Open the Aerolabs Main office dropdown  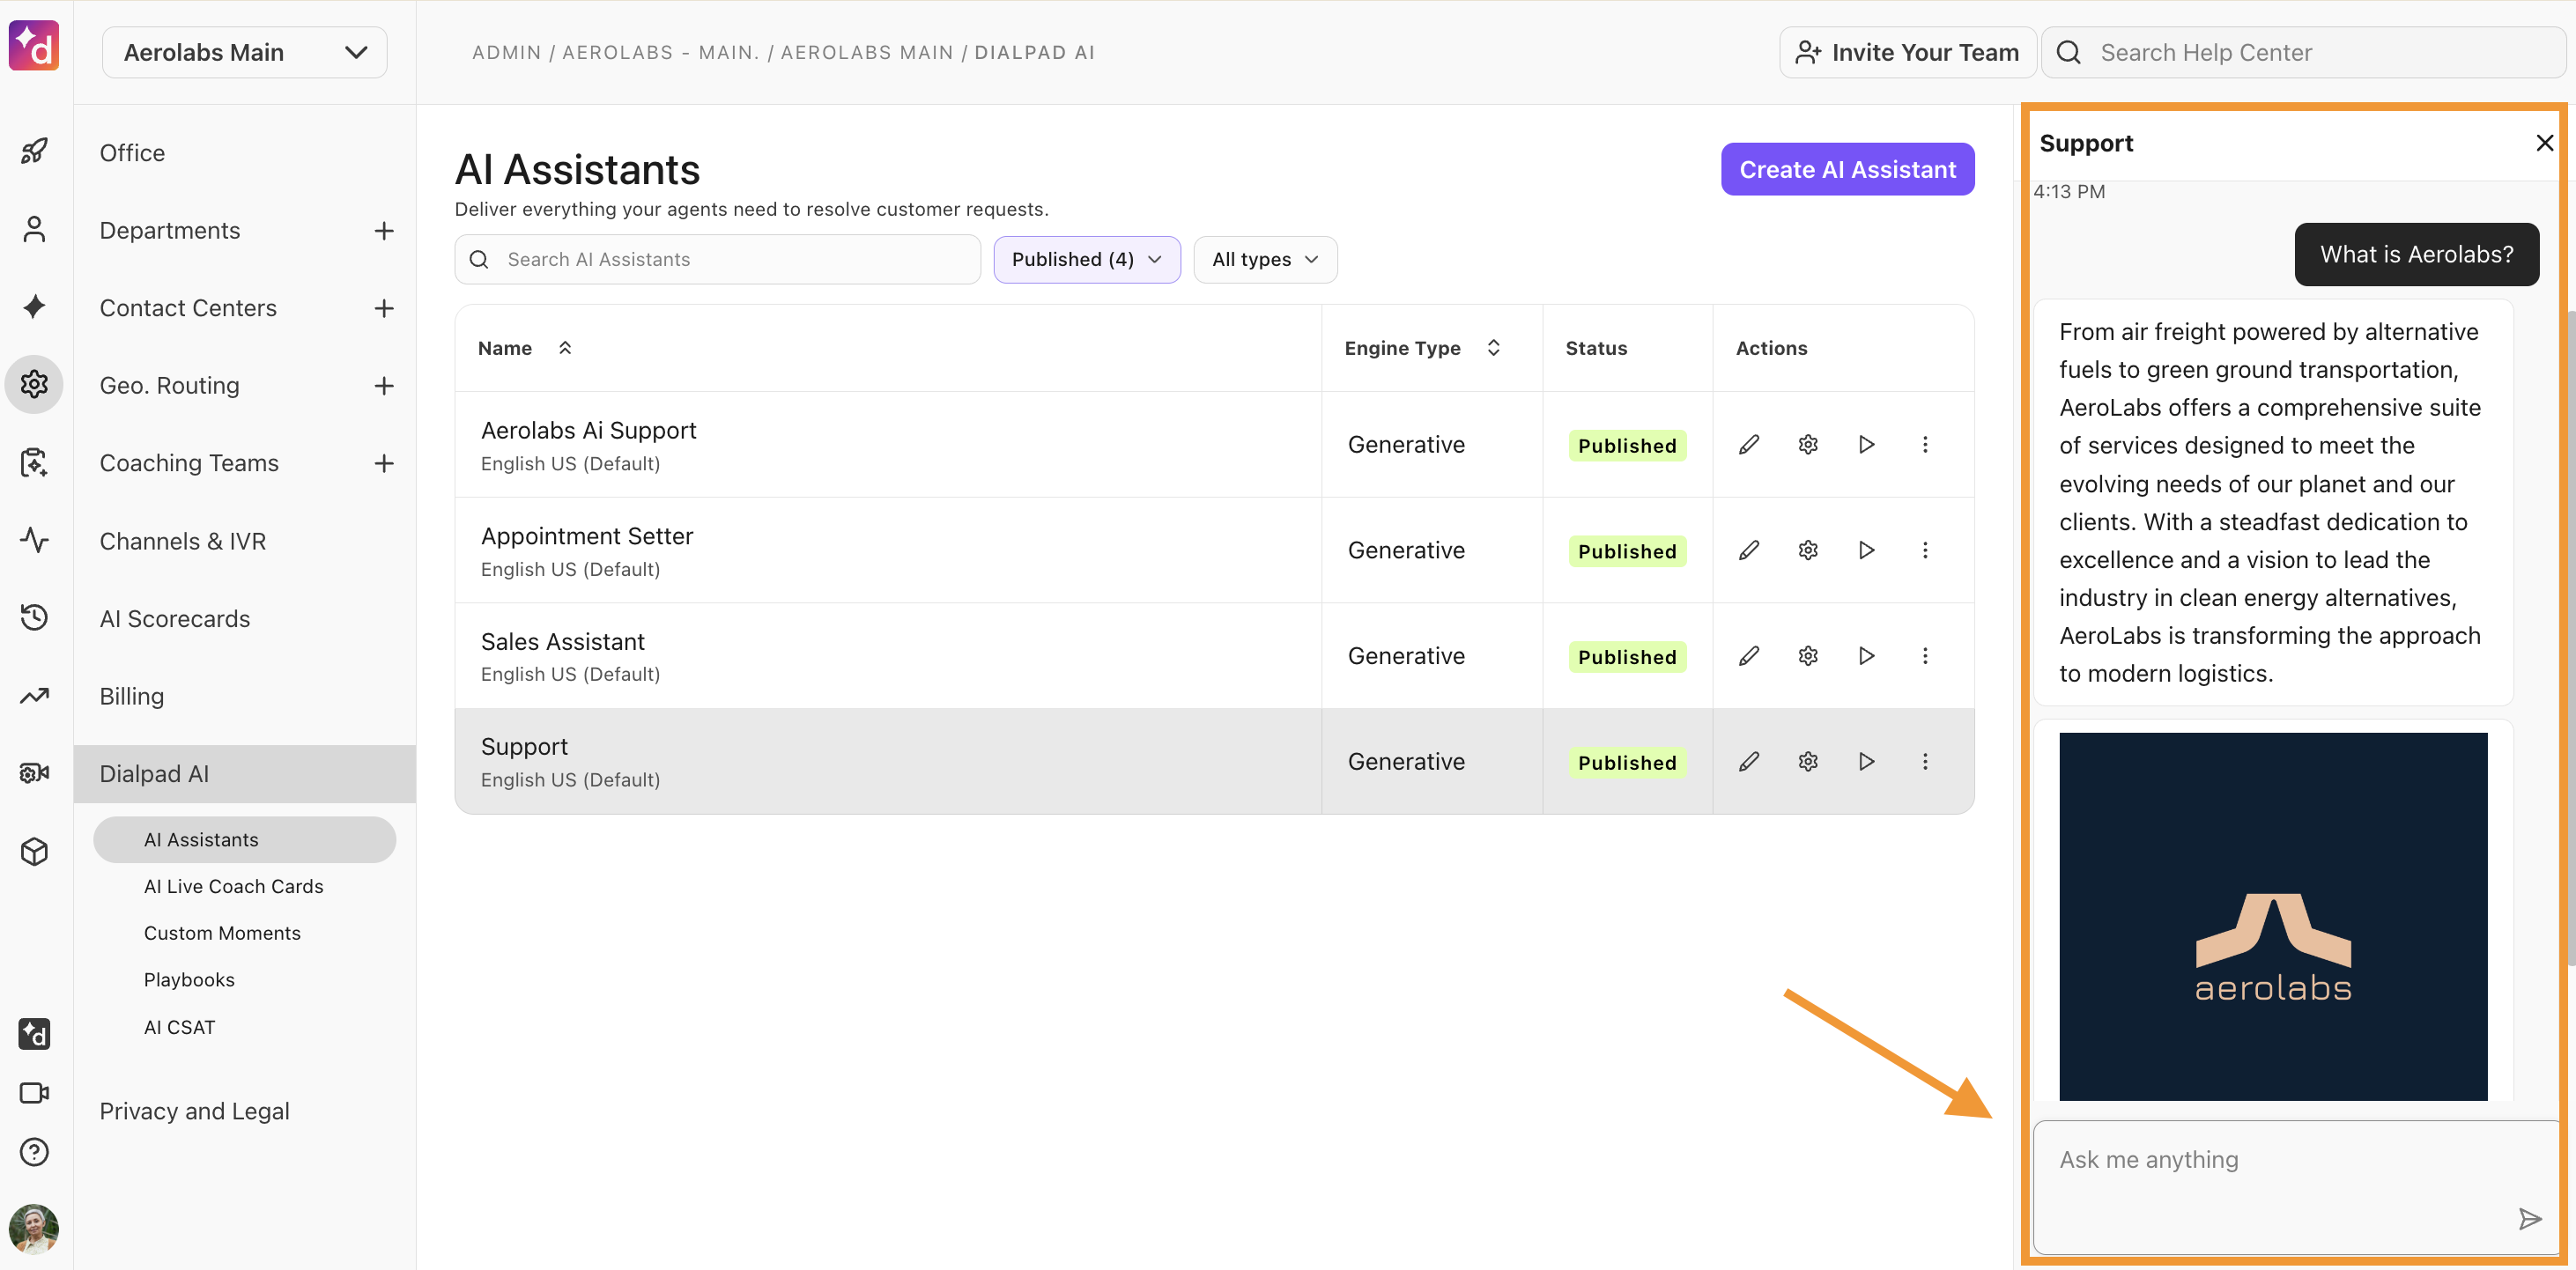[x=245, y=52]
